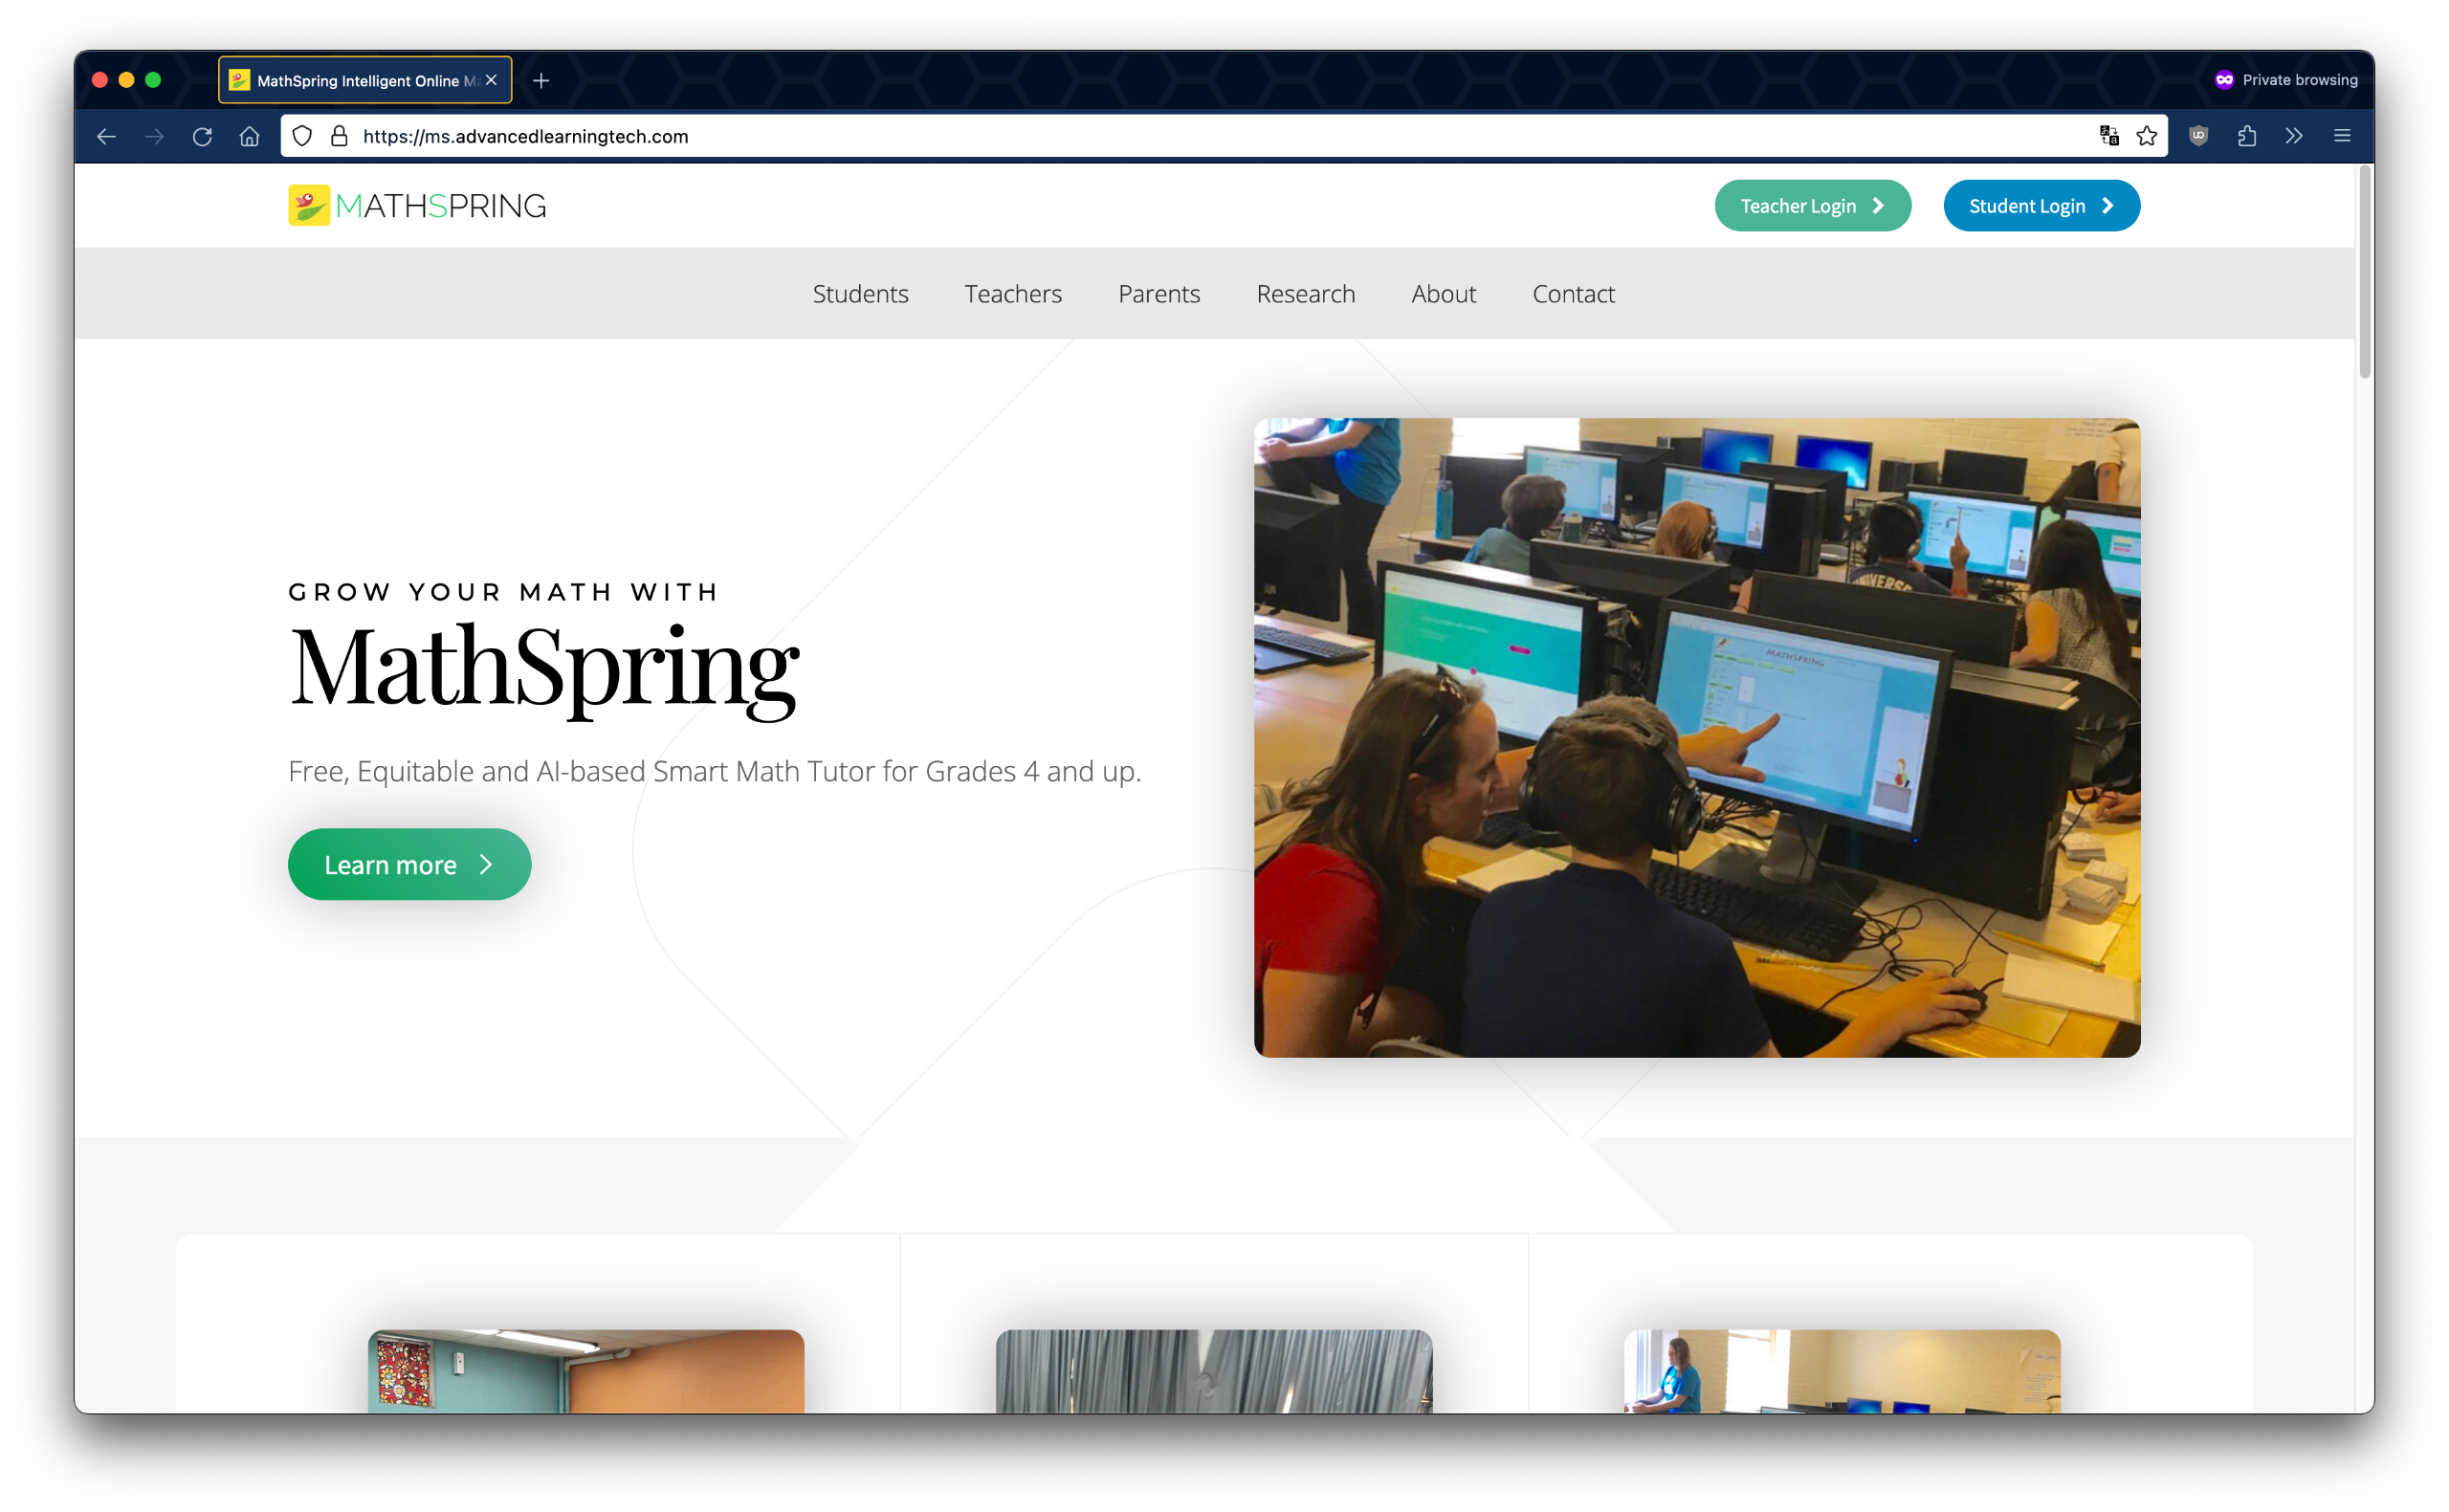Viewport: 2449px width, 1512px height.
Task: Bookmark this page with star icon
Action: click(x=2146, y=136)
